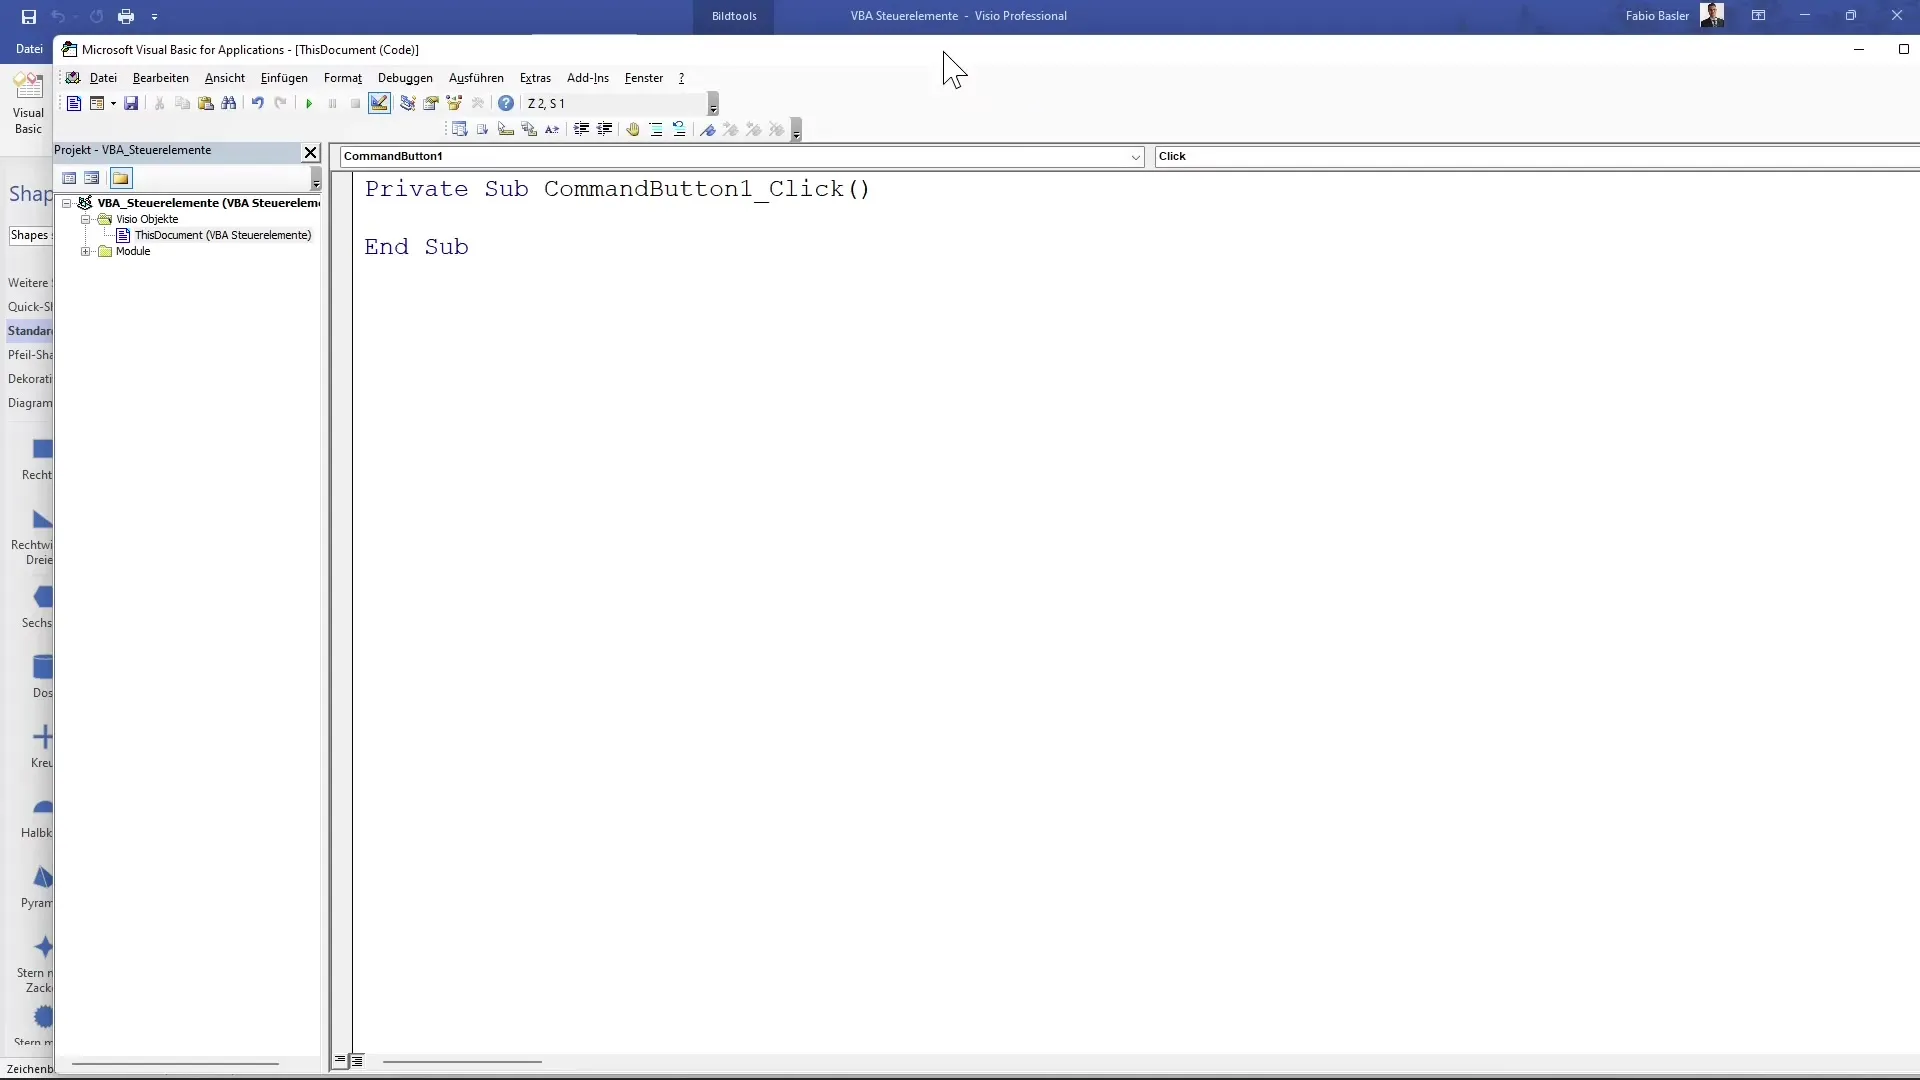Viewport: 1920px width, 1080px height.
Task: Open the Insert object dropdown arrow
Action: [113, 103]
